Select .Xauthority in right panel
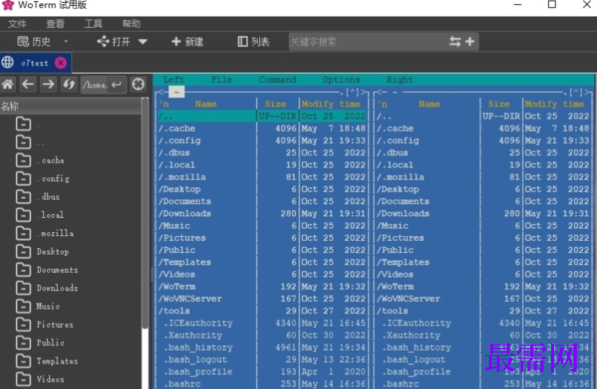 tap(483, 335)
